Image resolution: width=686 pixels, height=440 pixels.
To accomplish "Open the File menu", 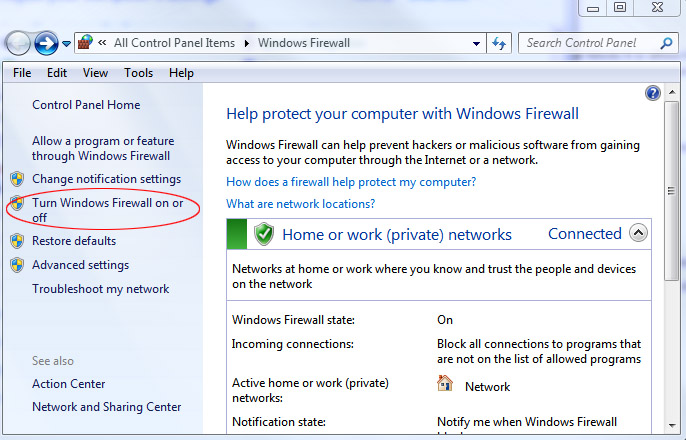I will tap(22, 73).
